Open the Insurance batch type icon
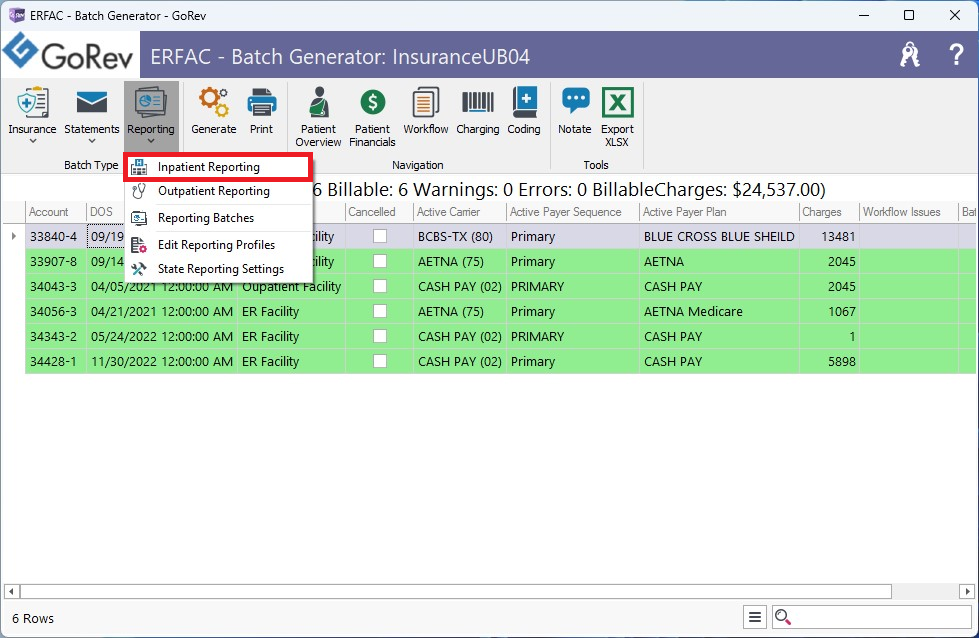 32,103
